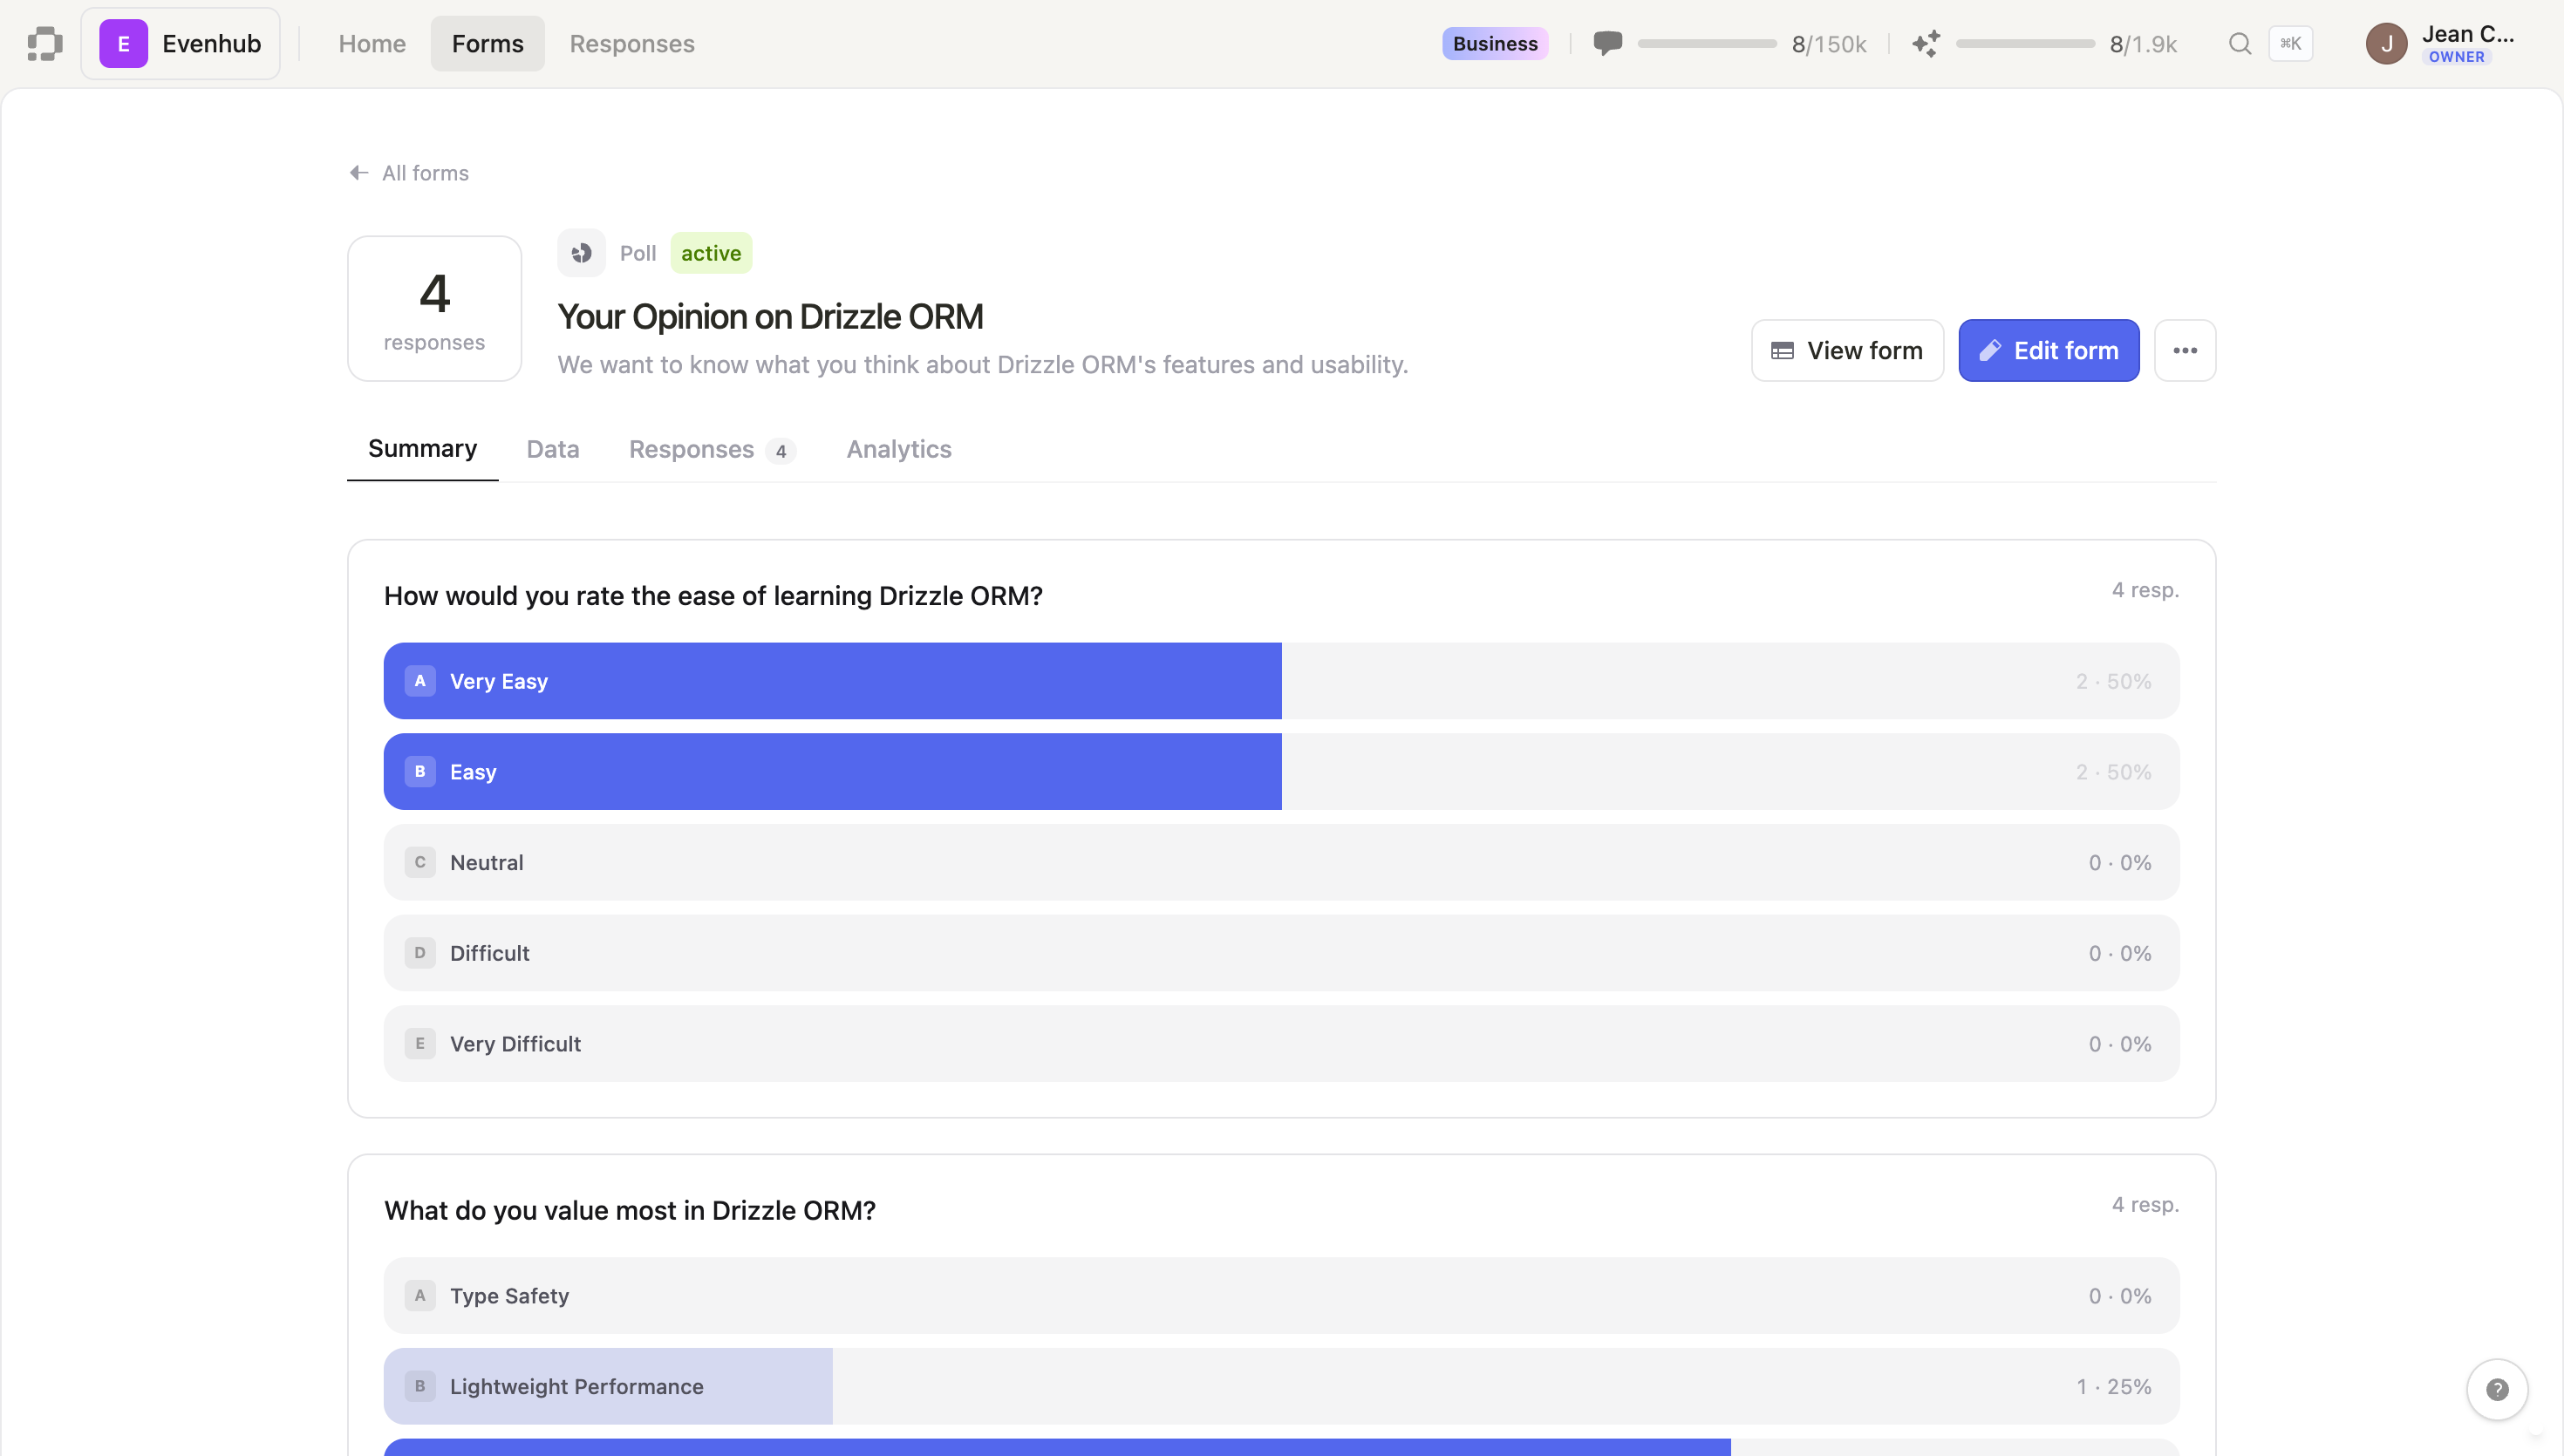The width and height of the screenshot is (2564, 1456).
Task: Select the Forms nav item
Action: pyautogui.click(x=488, y=44)
